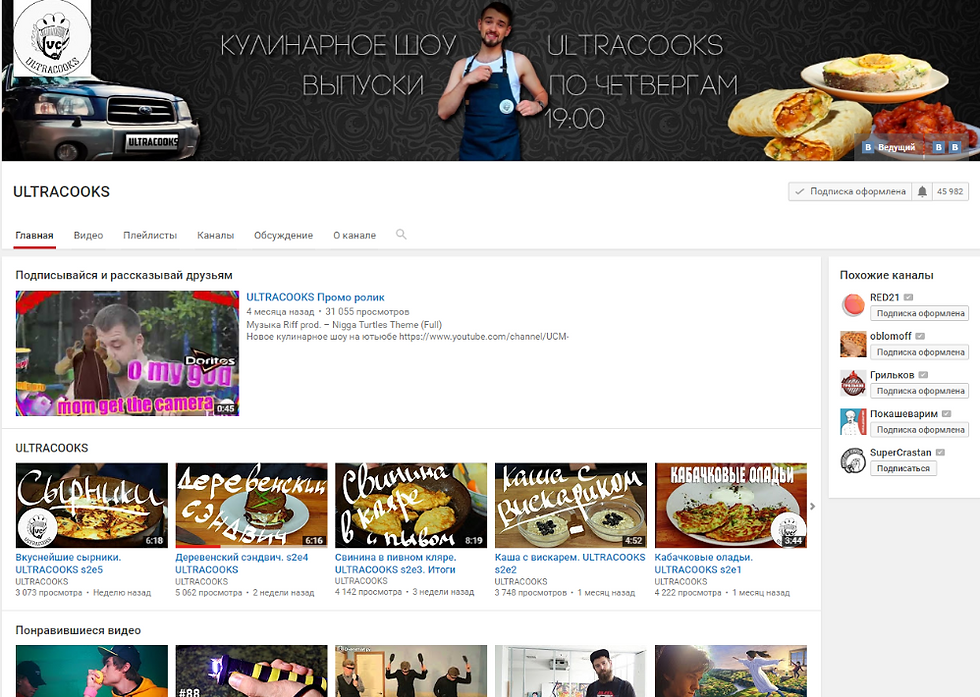Viewport: 980px width, 697px height.
Task: Open the Плейлисты tab
Action: 150,236
